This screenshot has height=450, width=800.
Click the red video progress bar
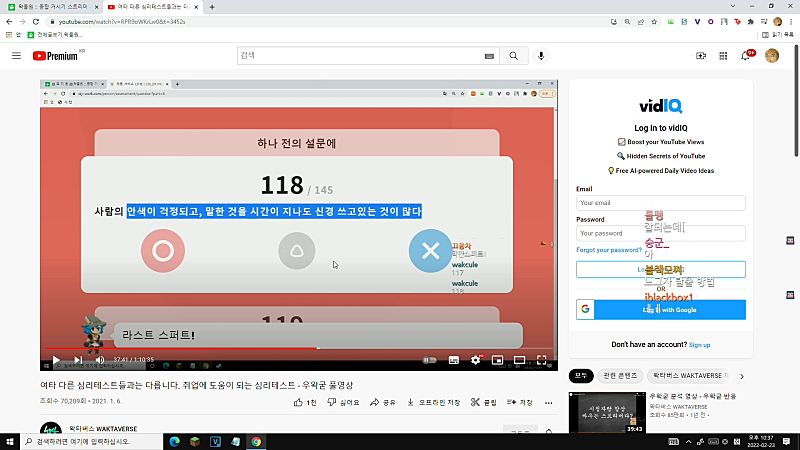tap(181, 348)
